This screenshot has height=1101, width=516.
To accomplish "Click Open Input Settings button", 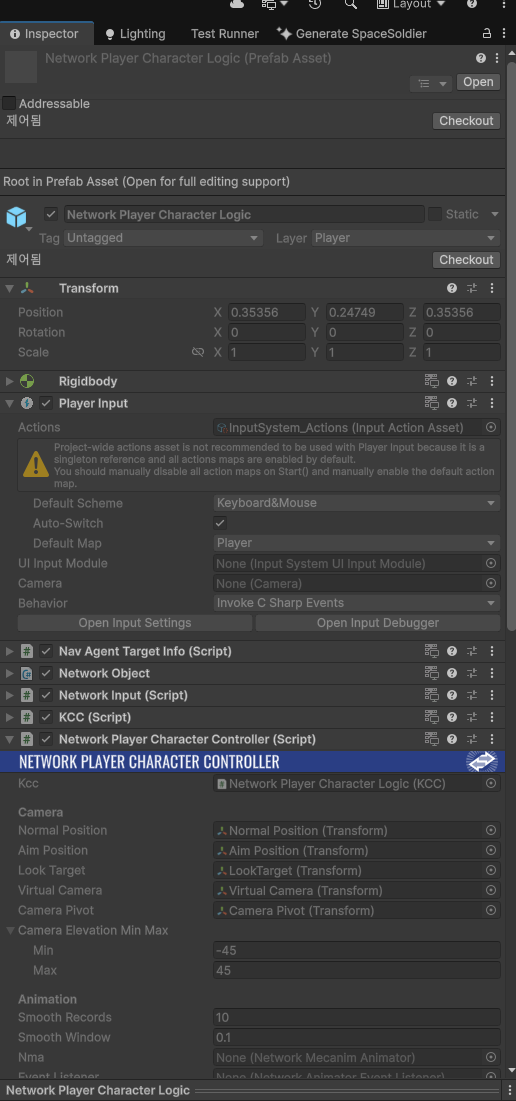I will 135,623.
